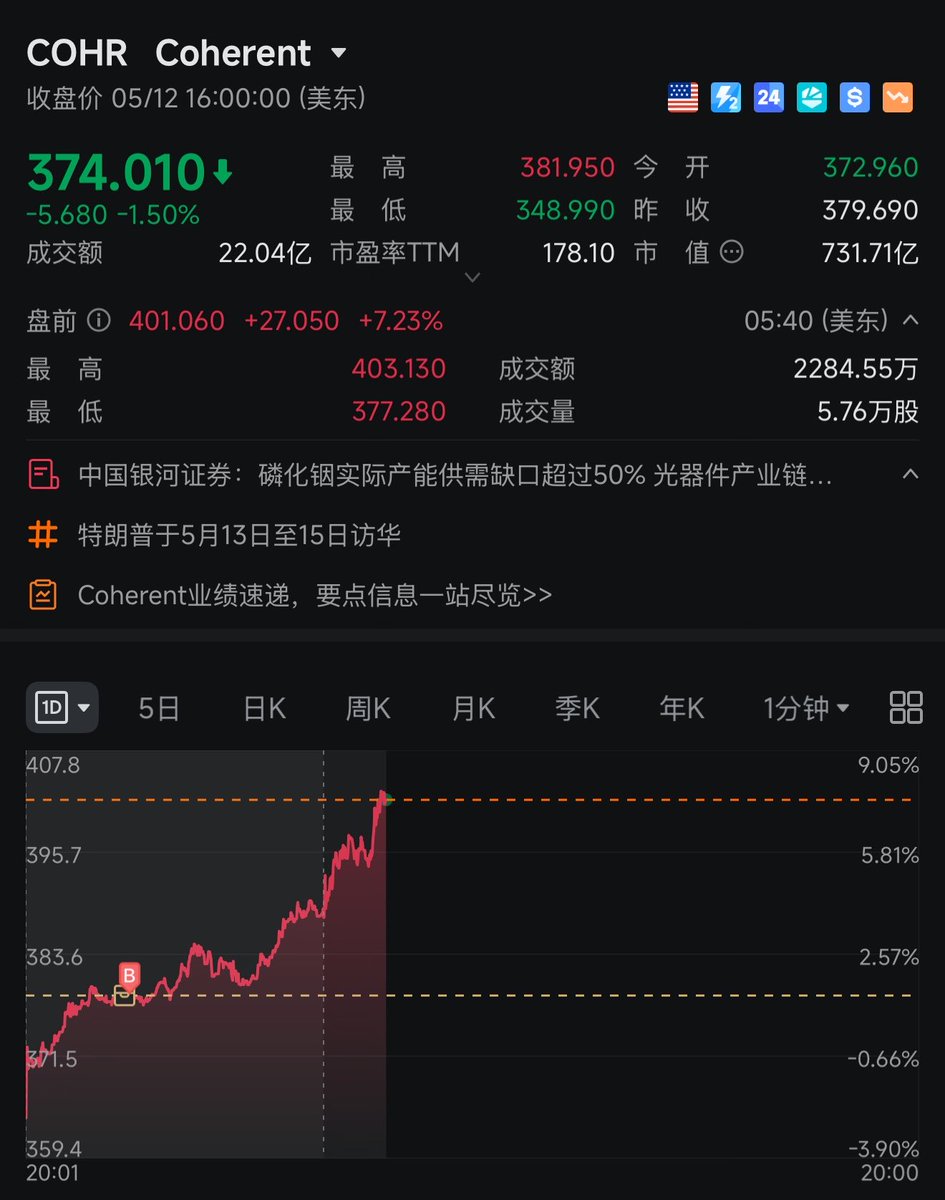Switch to the 月K chart tab

coord(473,709)
